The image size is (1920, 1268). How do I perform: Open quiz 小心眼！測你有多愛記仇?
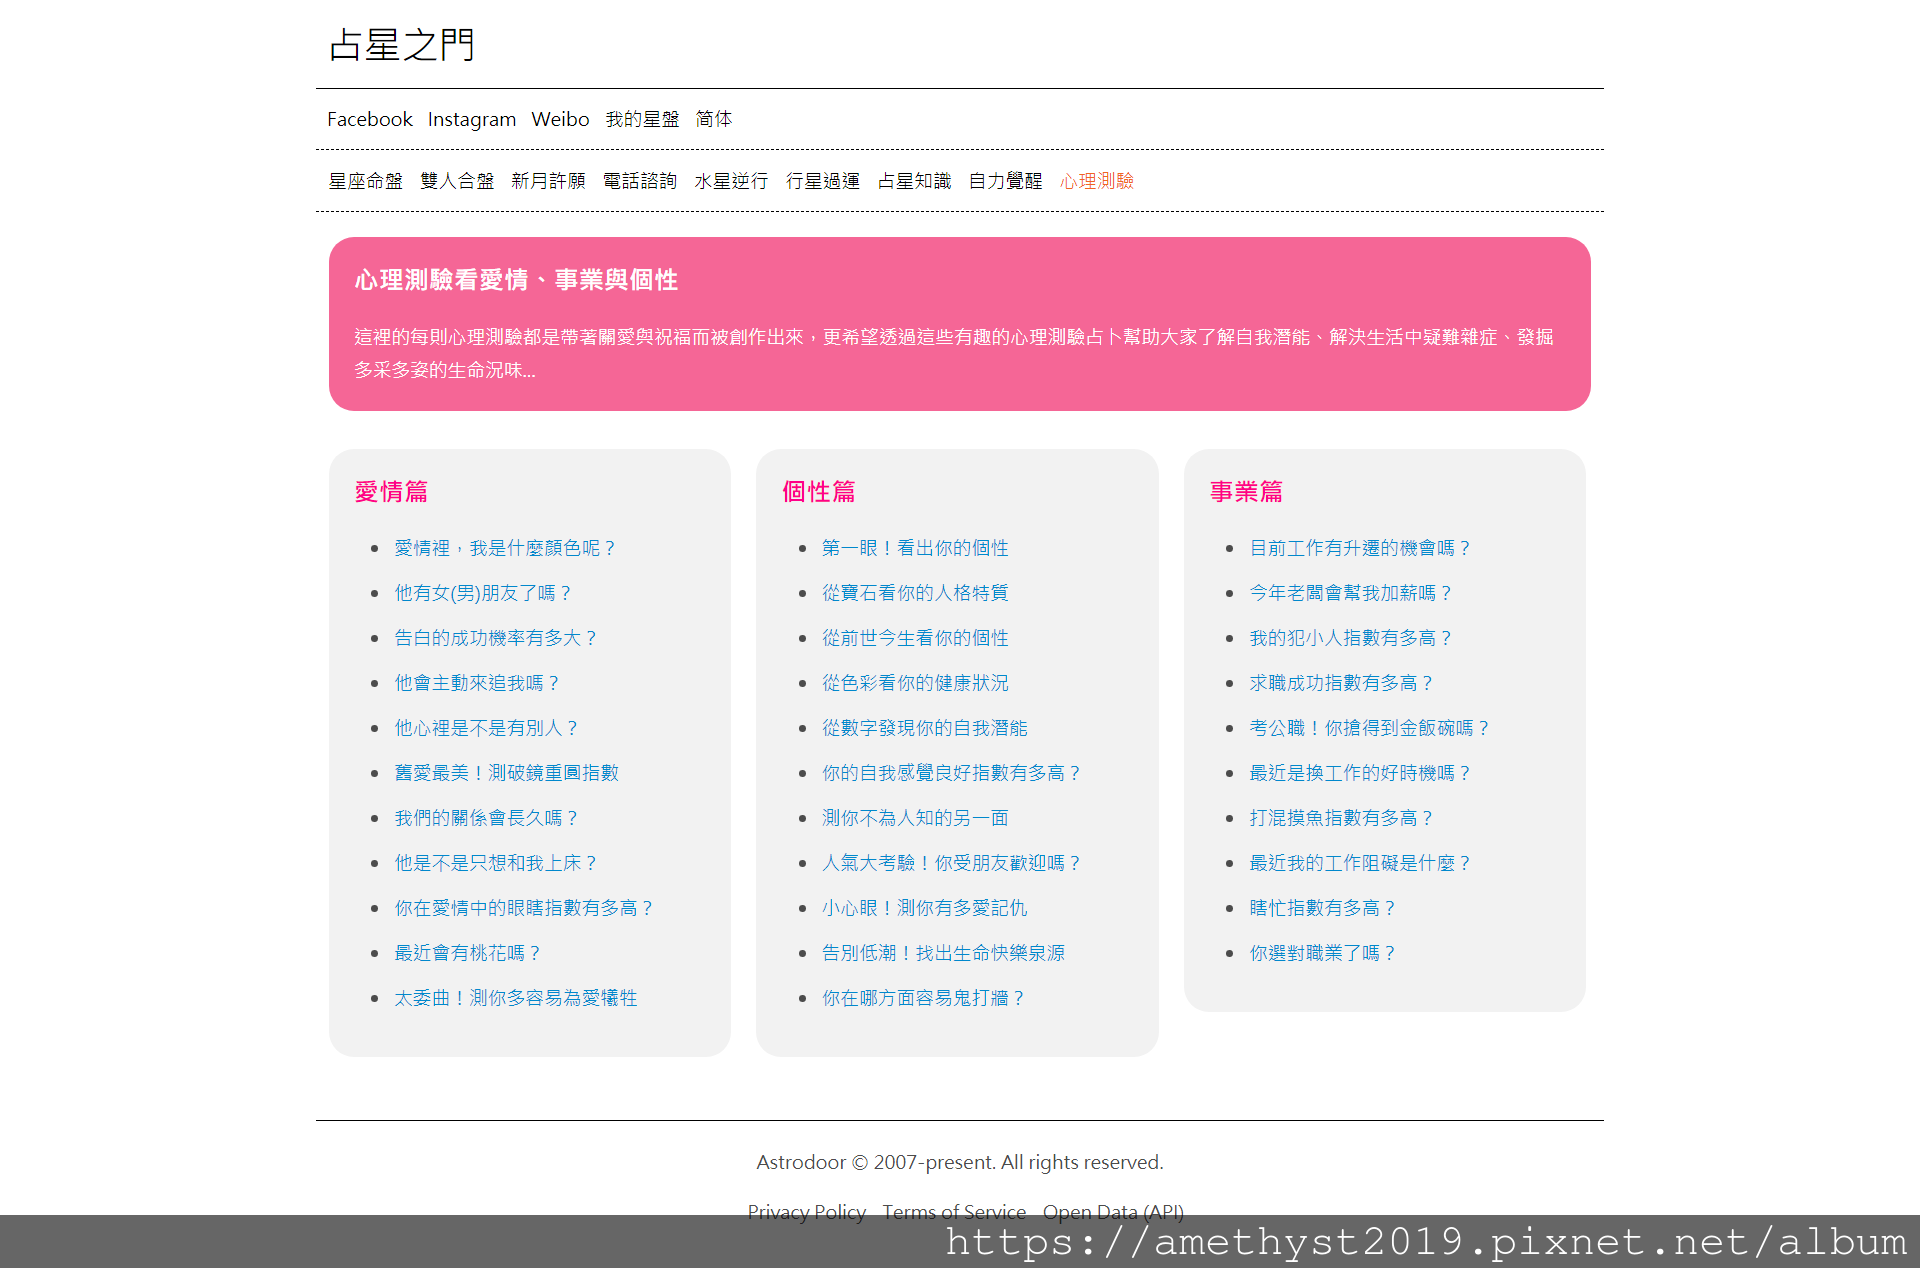pyautogui.click(x=925, y=908)
